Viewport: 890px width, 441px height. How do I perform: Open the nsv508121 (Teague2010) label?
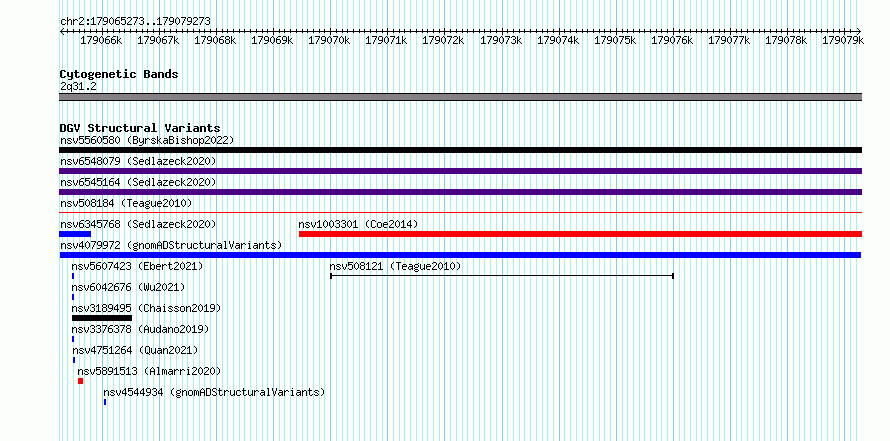click(396, 266)
